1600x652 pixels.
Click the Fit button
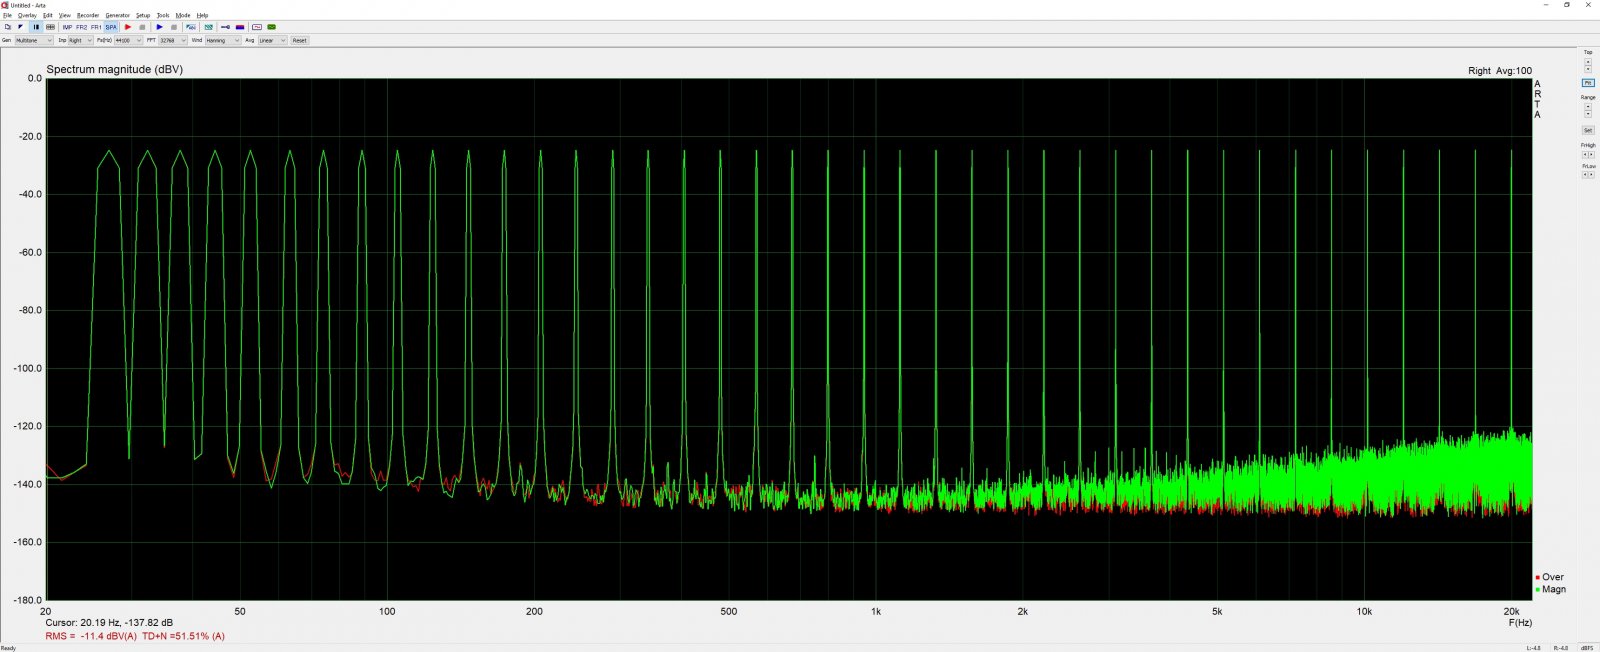pyautogui.click(x=1588, y=83)
